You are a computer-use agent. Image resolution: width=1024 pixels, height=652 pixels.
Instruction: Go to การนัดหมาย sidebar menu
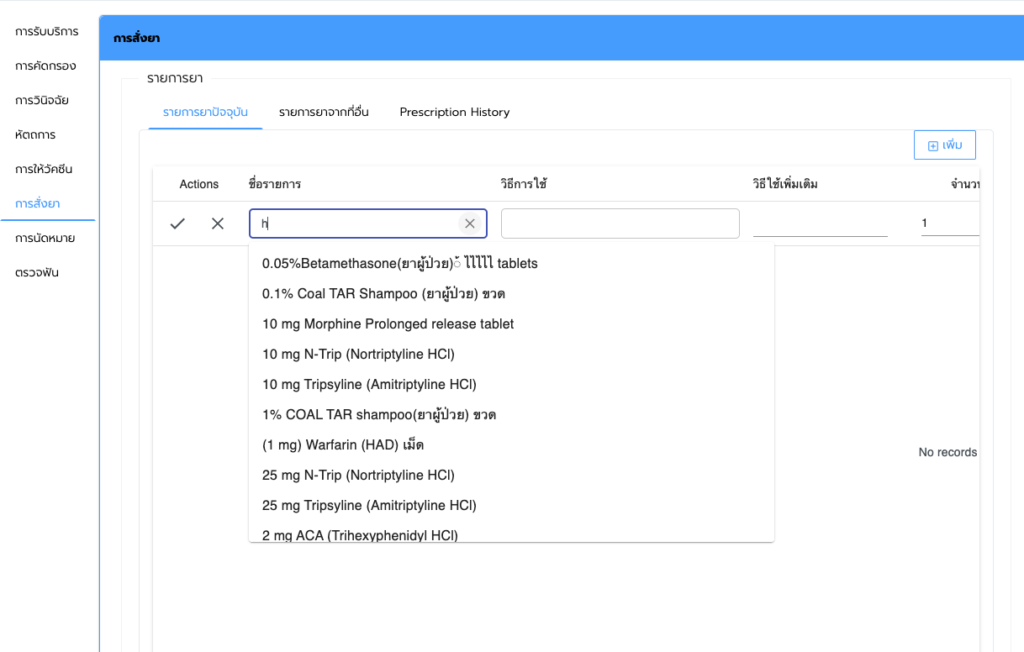tap(45, 238)
